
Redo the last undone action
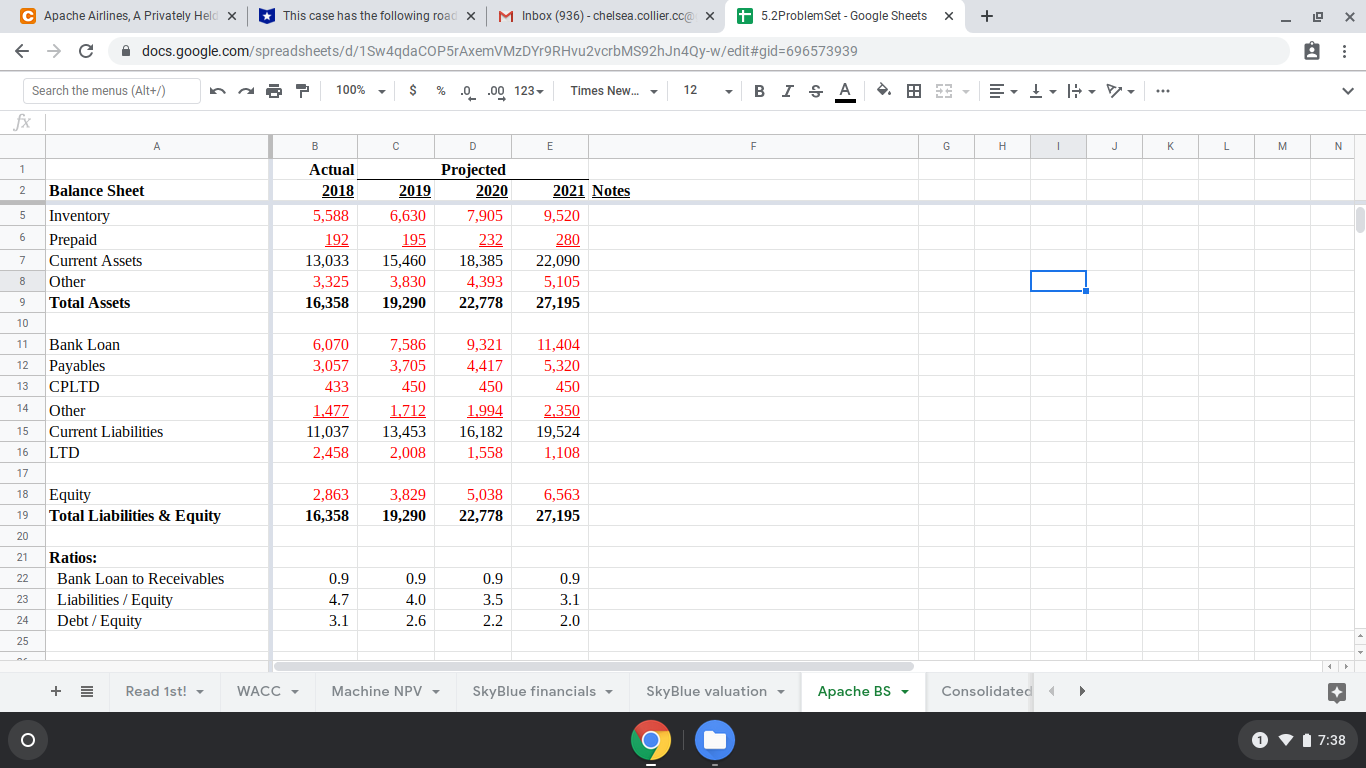(246, 91)
